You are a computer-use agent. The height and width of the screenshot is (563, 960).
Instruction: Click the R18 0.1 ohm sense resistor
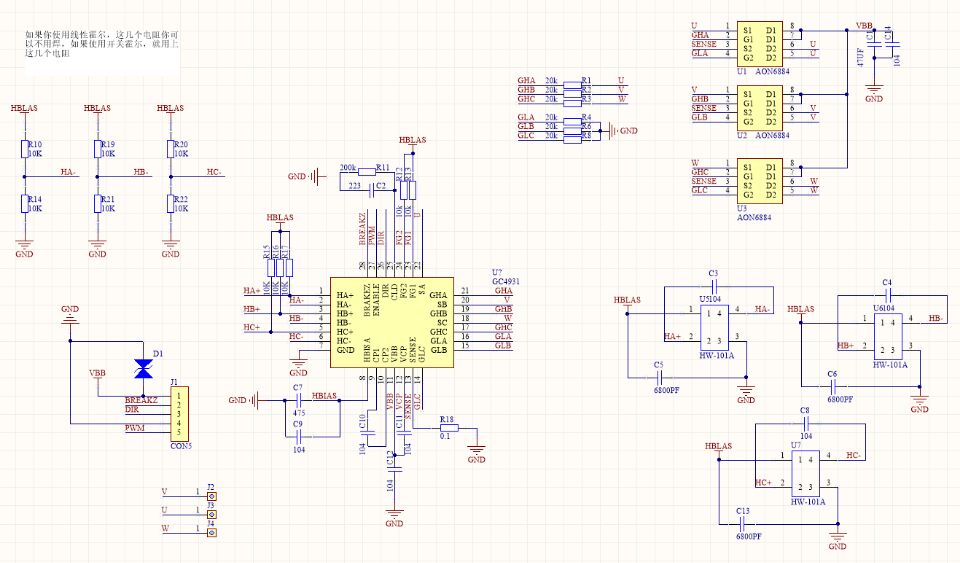446,430
